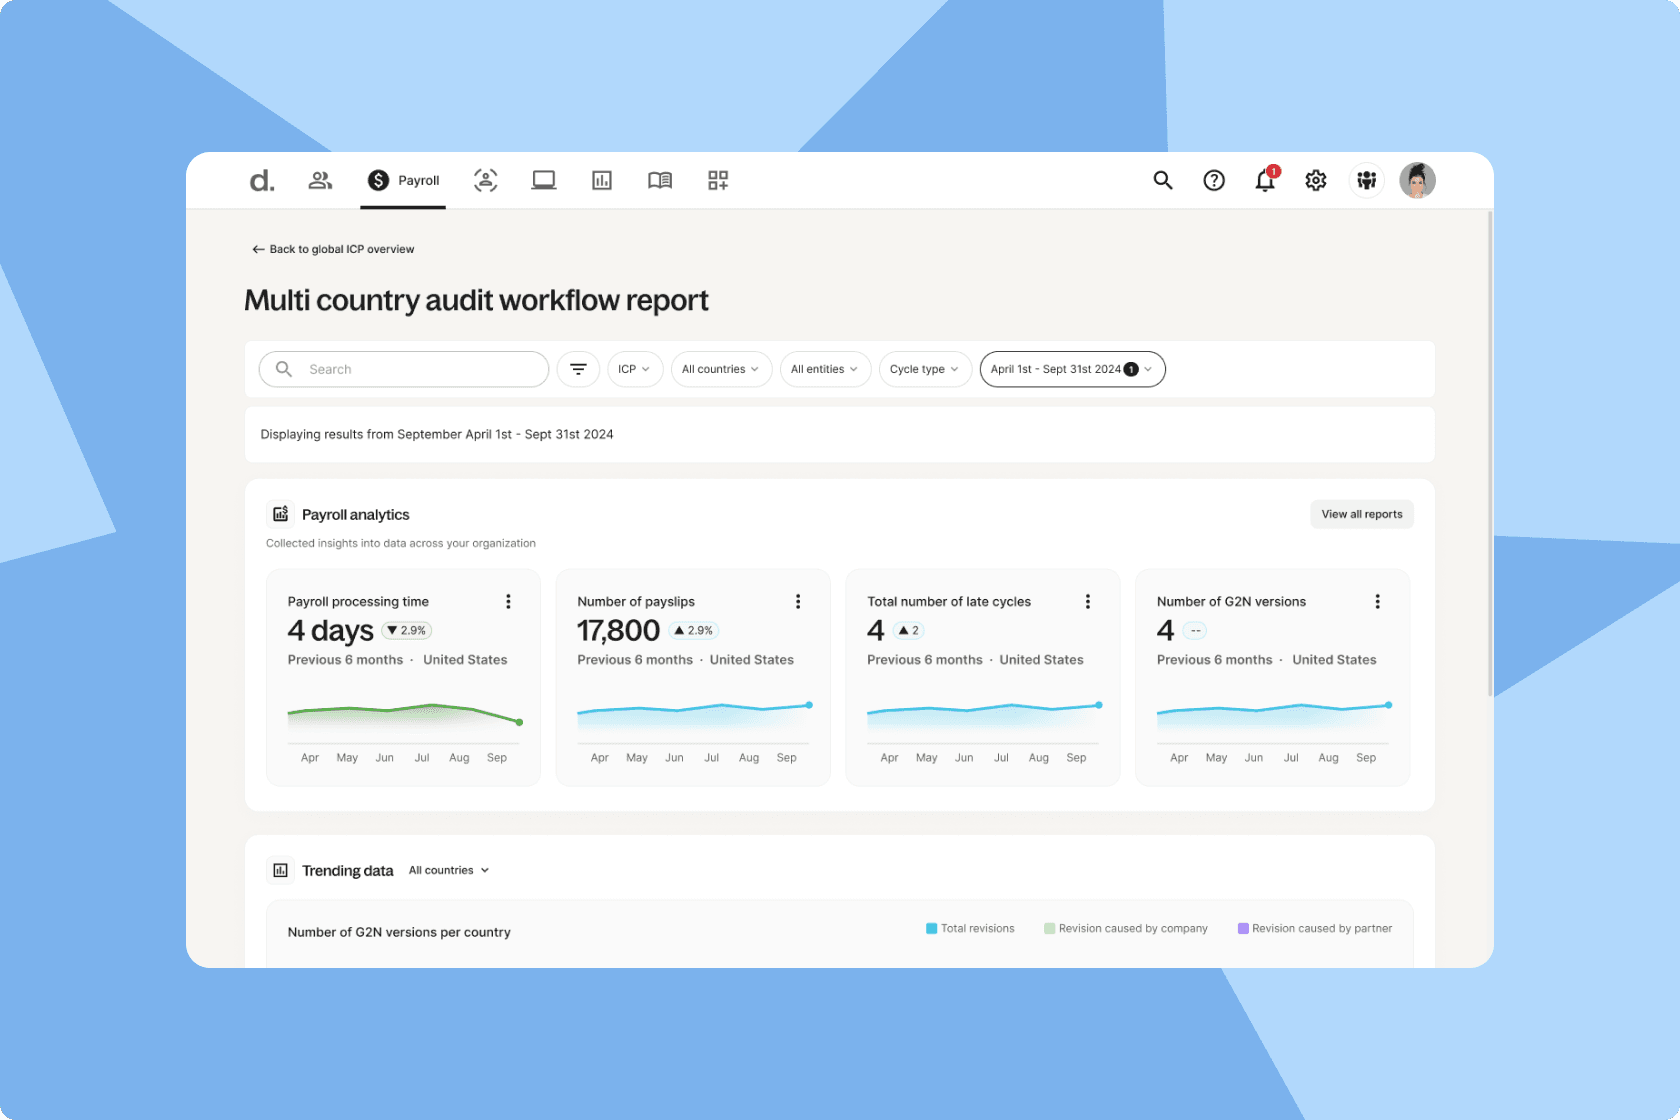Image resolution: width=1680 pixels, height=1120 pixels.
Task: Open Payroll processing time card menu
Action: tap(508, 601)
